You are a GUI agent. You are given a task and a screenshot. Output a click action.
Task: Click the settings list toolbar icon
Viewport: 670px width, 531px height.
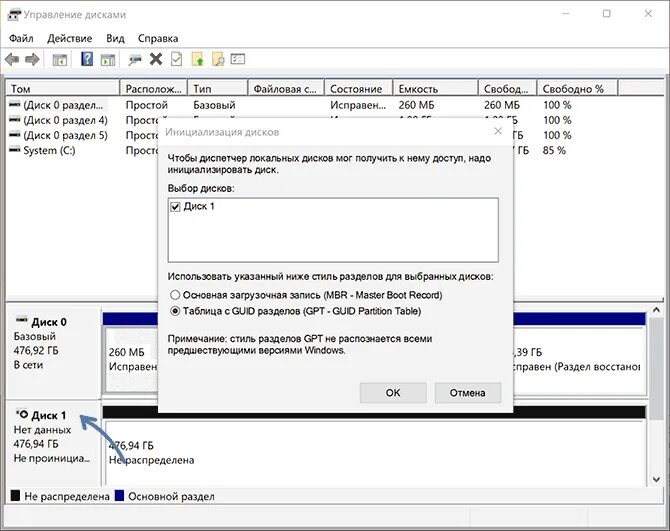(238, 59)
